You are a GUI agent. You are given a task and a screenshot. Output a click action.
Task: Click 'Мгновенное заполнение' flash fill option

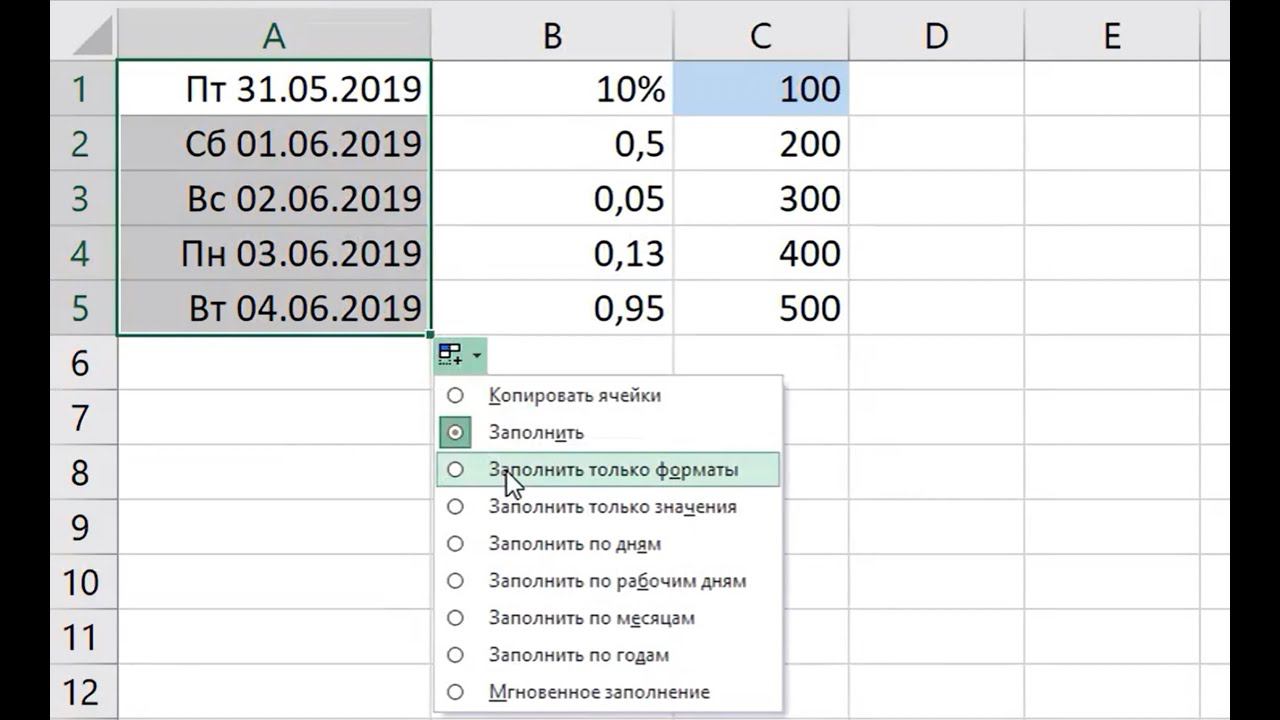click(598, 692)
